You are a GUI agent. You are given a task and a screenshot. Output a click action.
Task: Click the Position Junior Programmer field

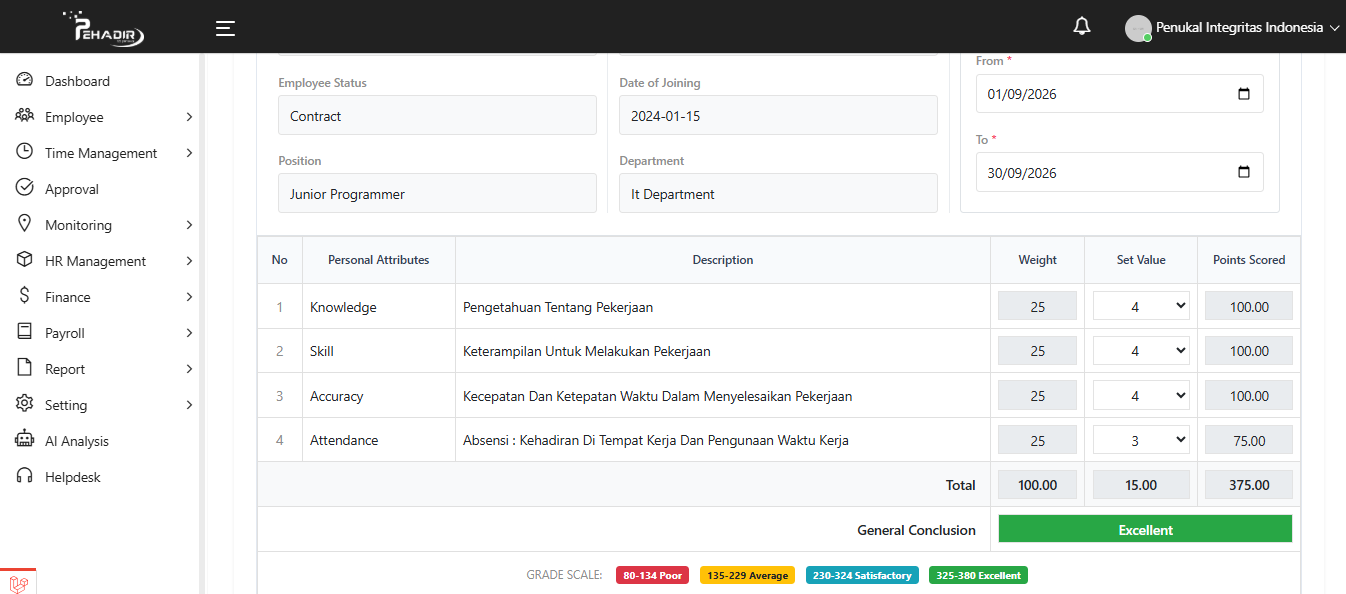point(437,194)
